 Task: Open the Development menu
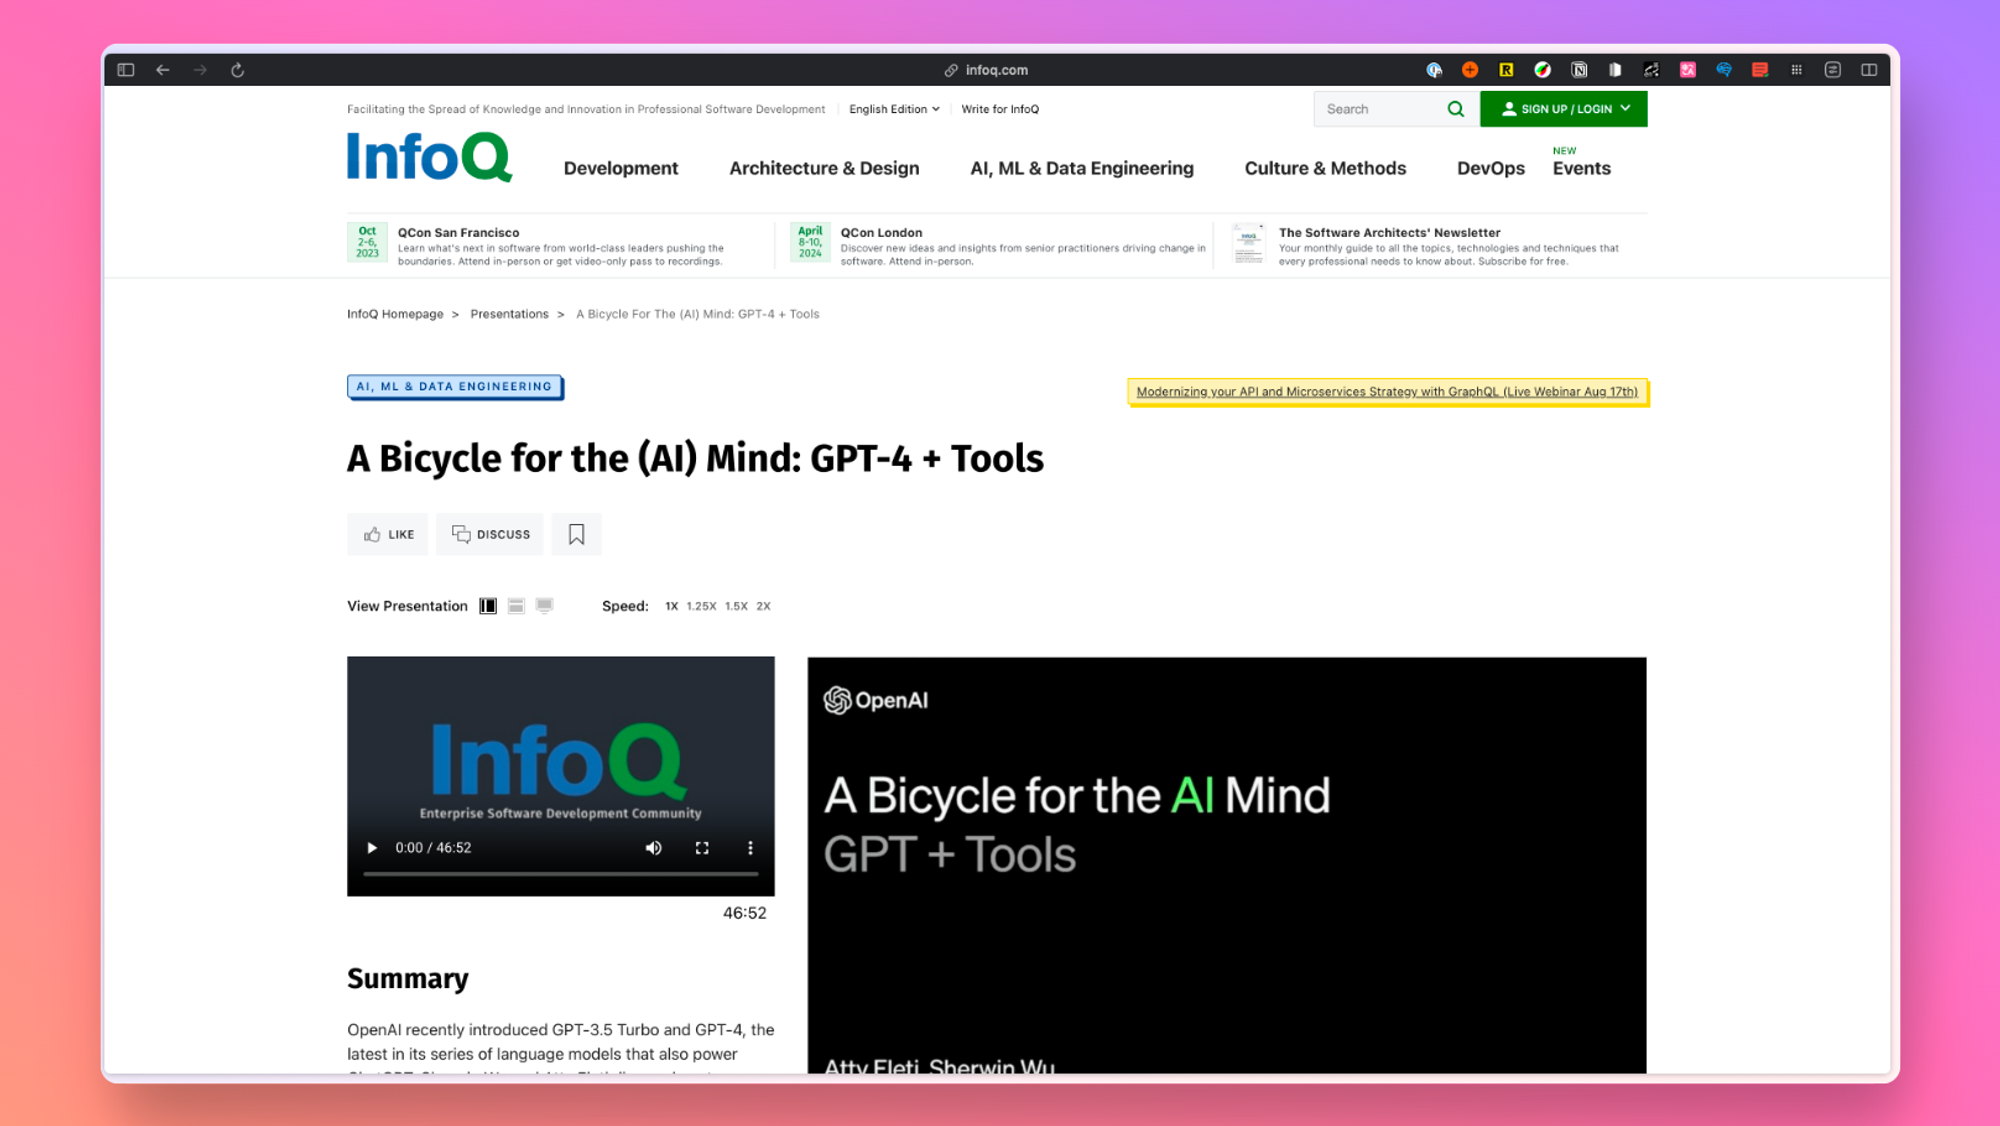coord(621,168)
